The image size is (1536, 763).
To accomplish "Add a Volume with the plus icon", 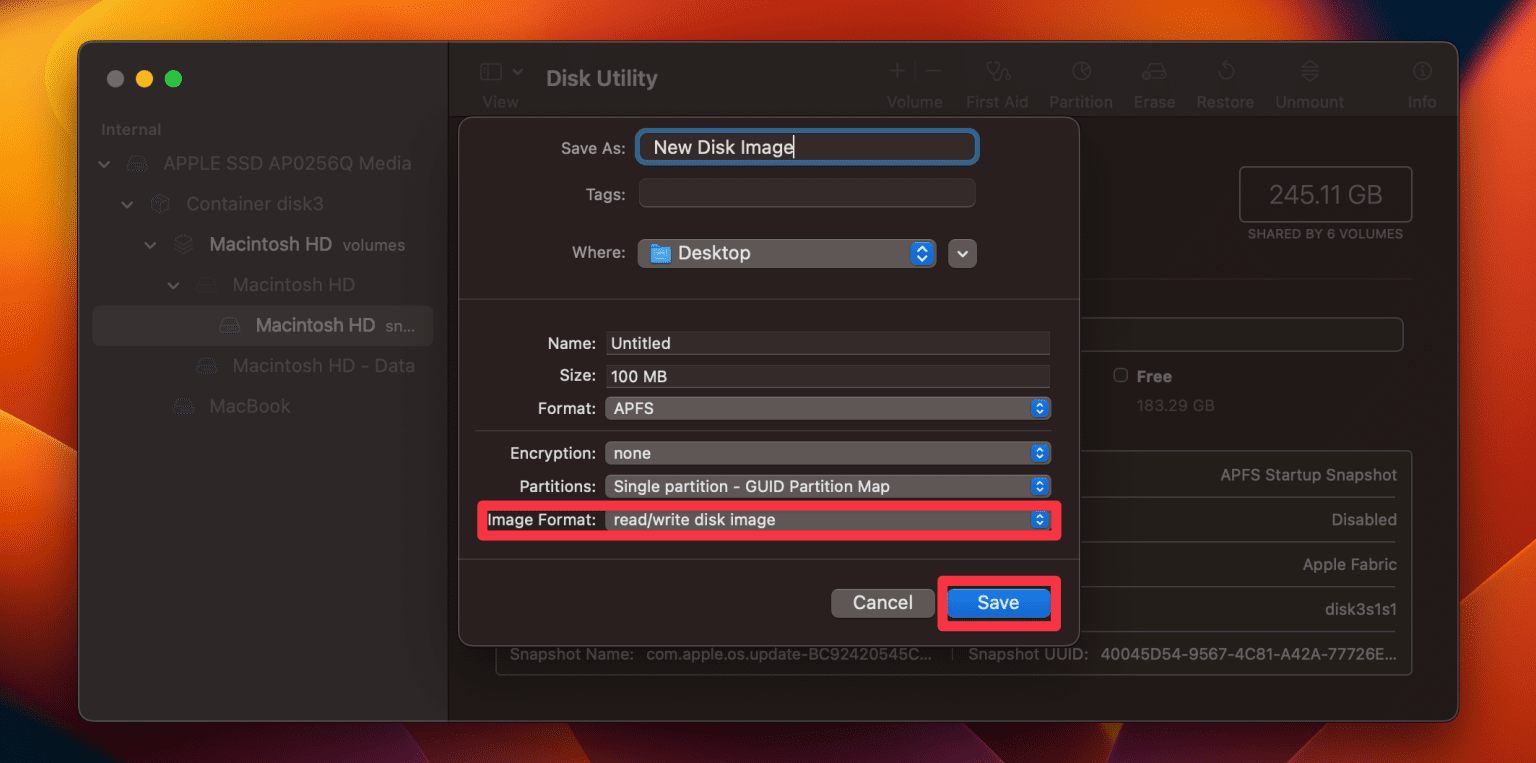I will click(896, 70).
